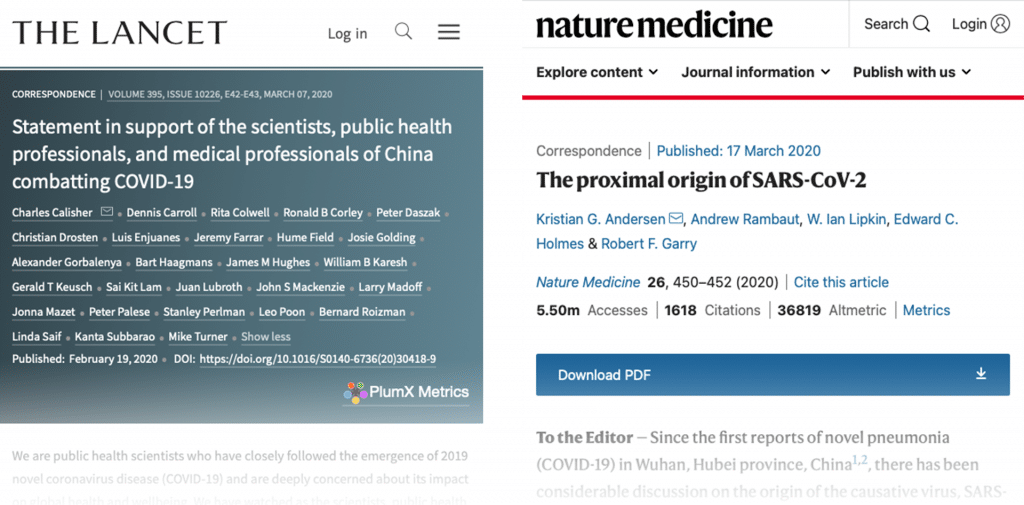Collapse the author list with Show less
Viewport: 1024px width, 505px height.
pos(266,336)
